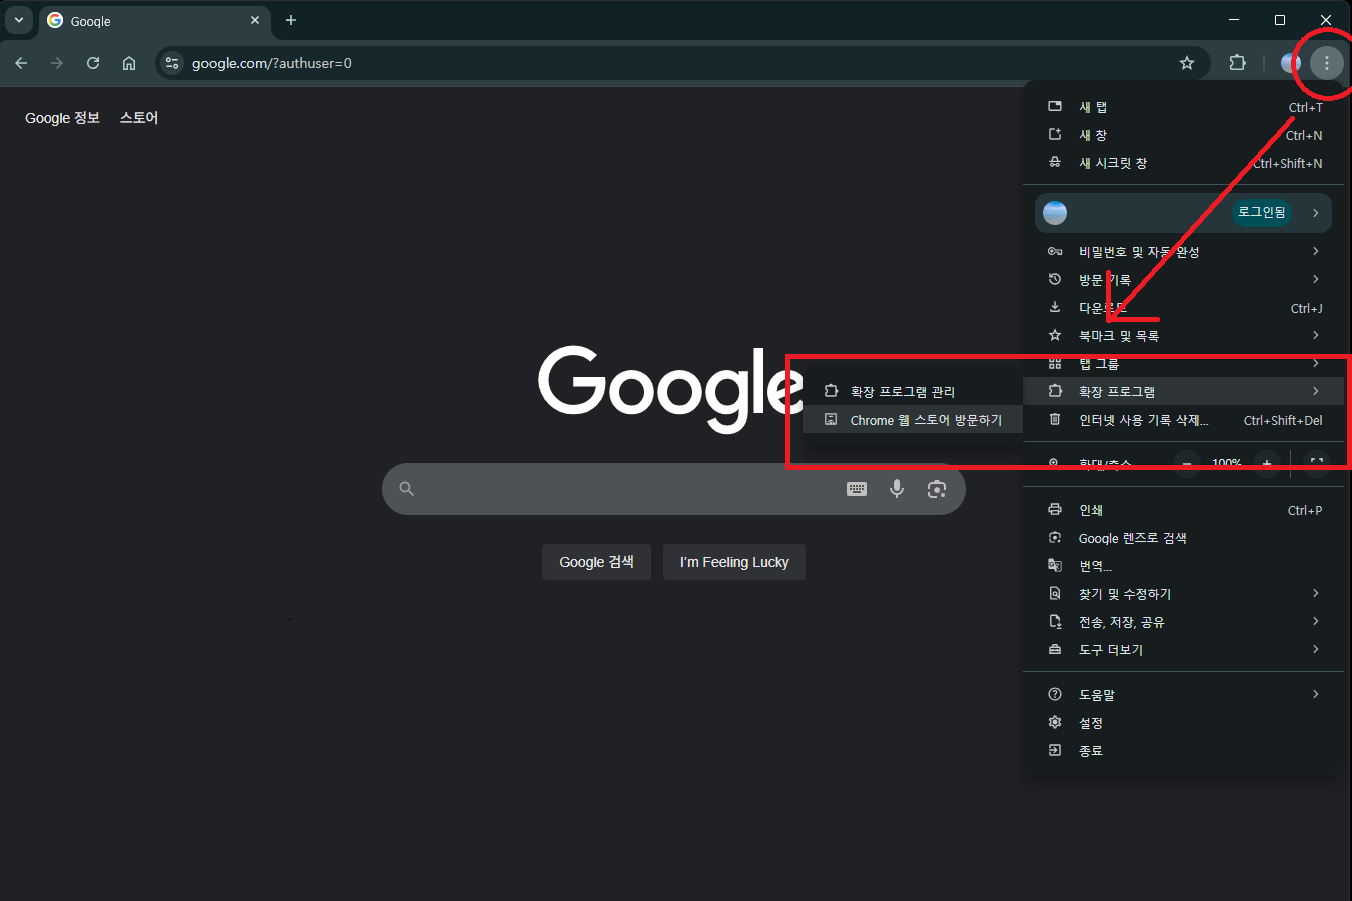Close the Google tab
Screen dimensions: 1352x901
(x=255, y=20)
